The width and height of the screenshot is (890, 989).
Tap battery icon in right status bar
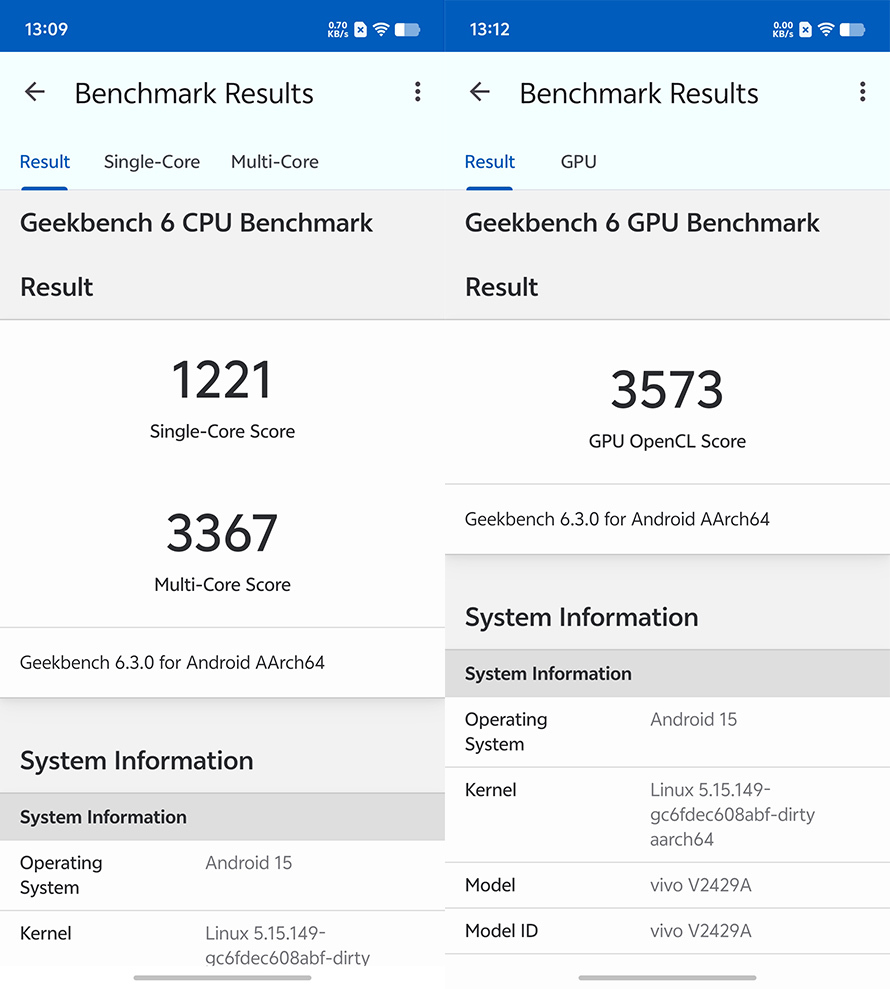[x=853, y=29]
